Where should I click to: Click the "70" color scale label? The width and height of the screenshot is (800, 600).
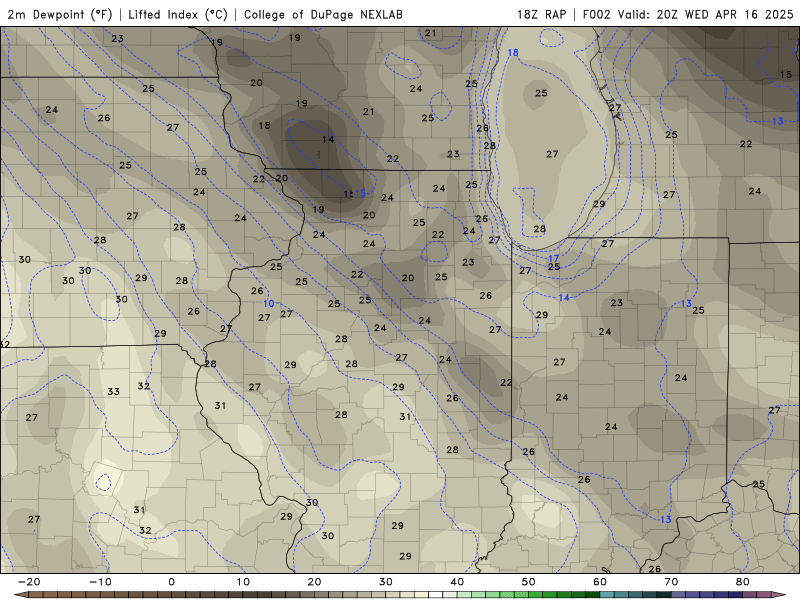671,582
